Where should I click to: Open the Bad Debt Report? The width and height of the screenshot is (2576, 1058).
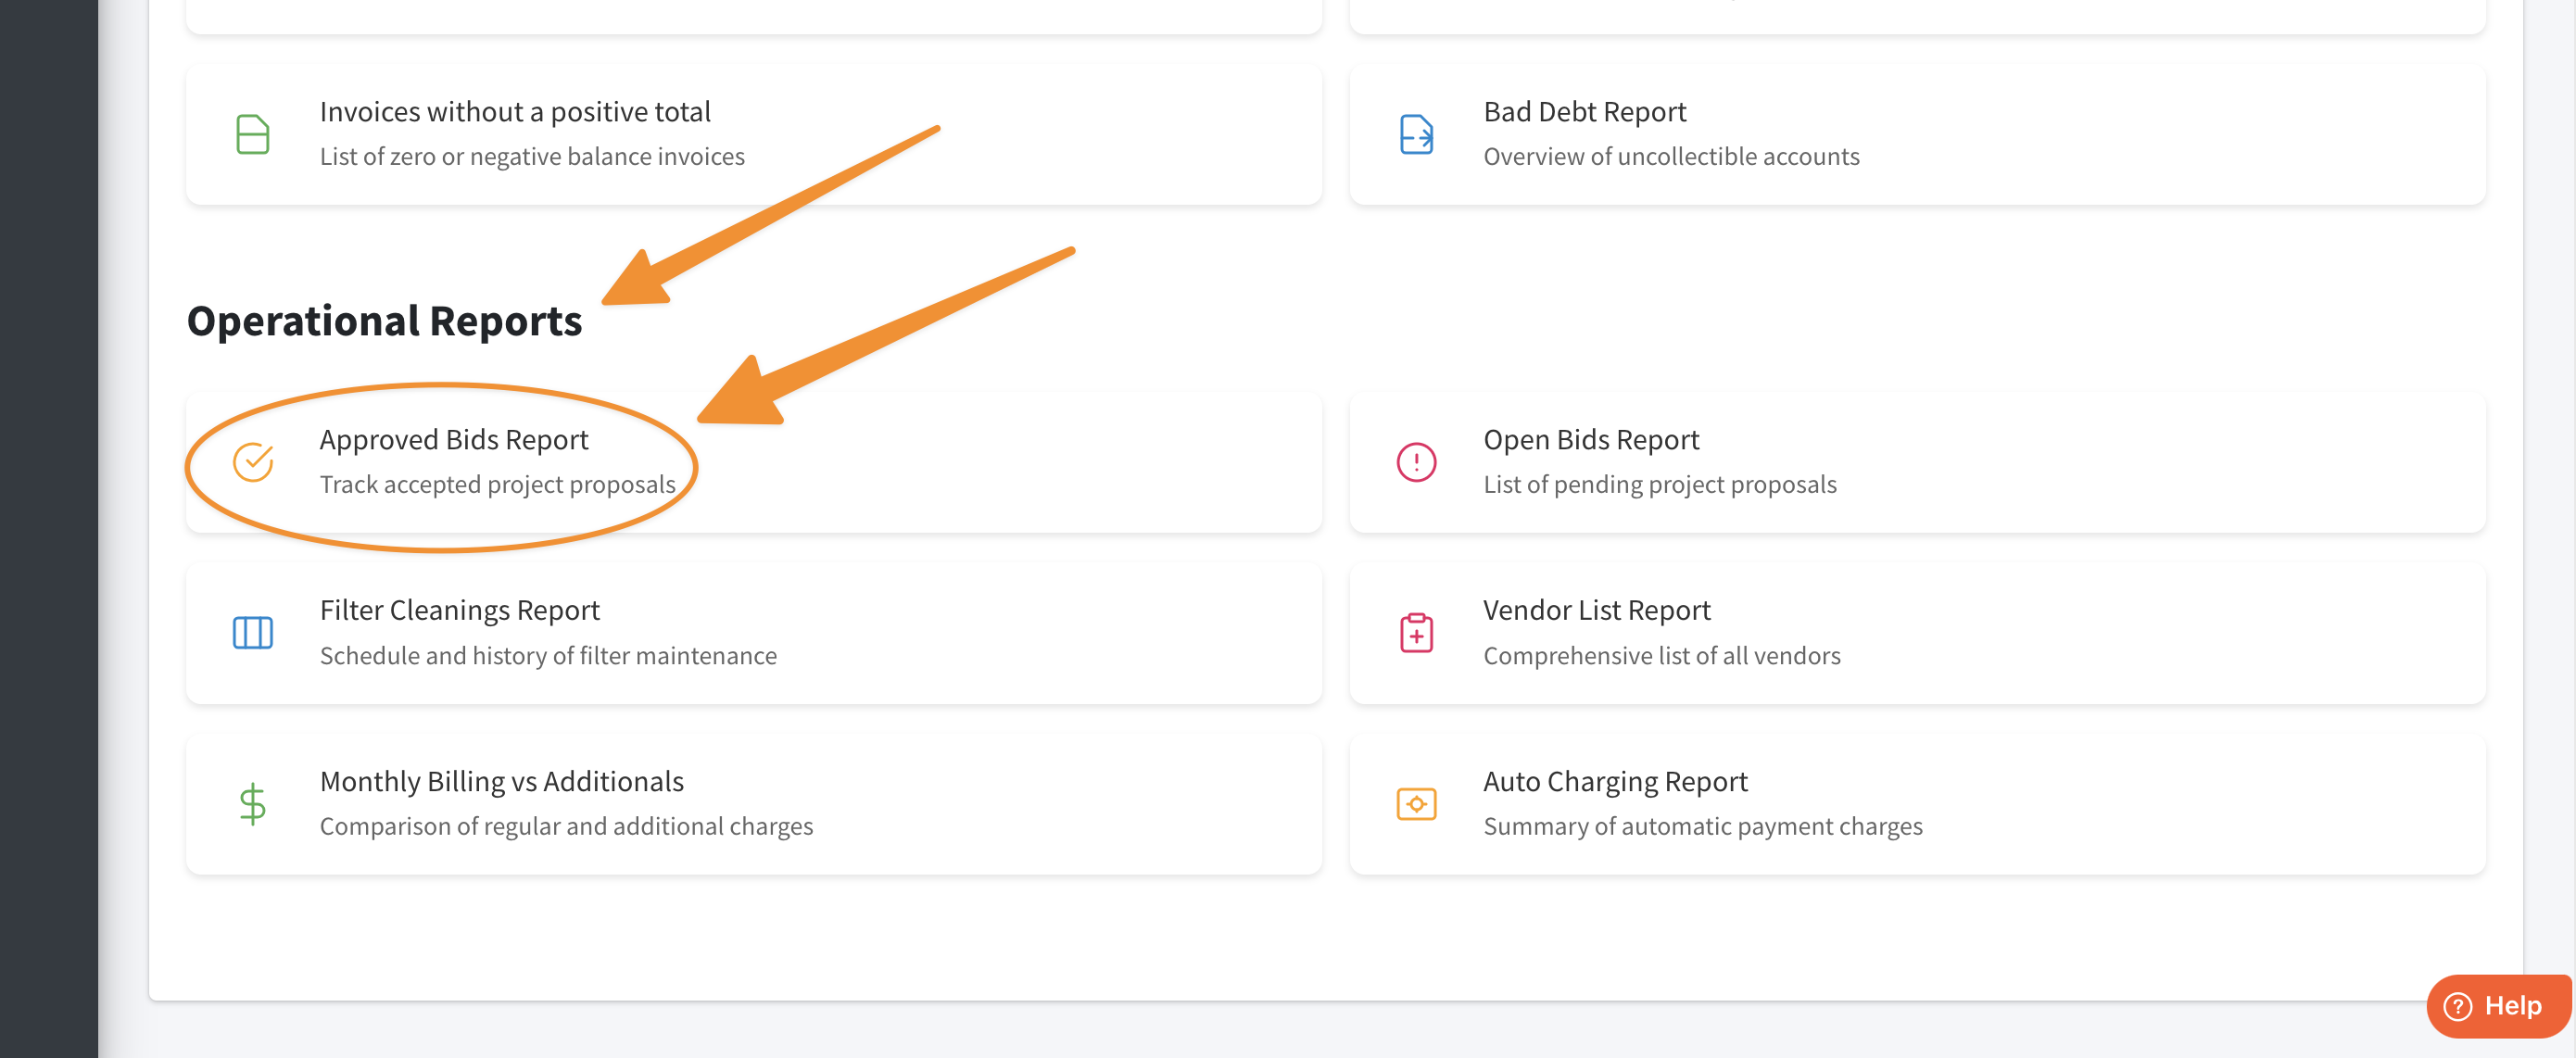click(x=1585, y=112)
